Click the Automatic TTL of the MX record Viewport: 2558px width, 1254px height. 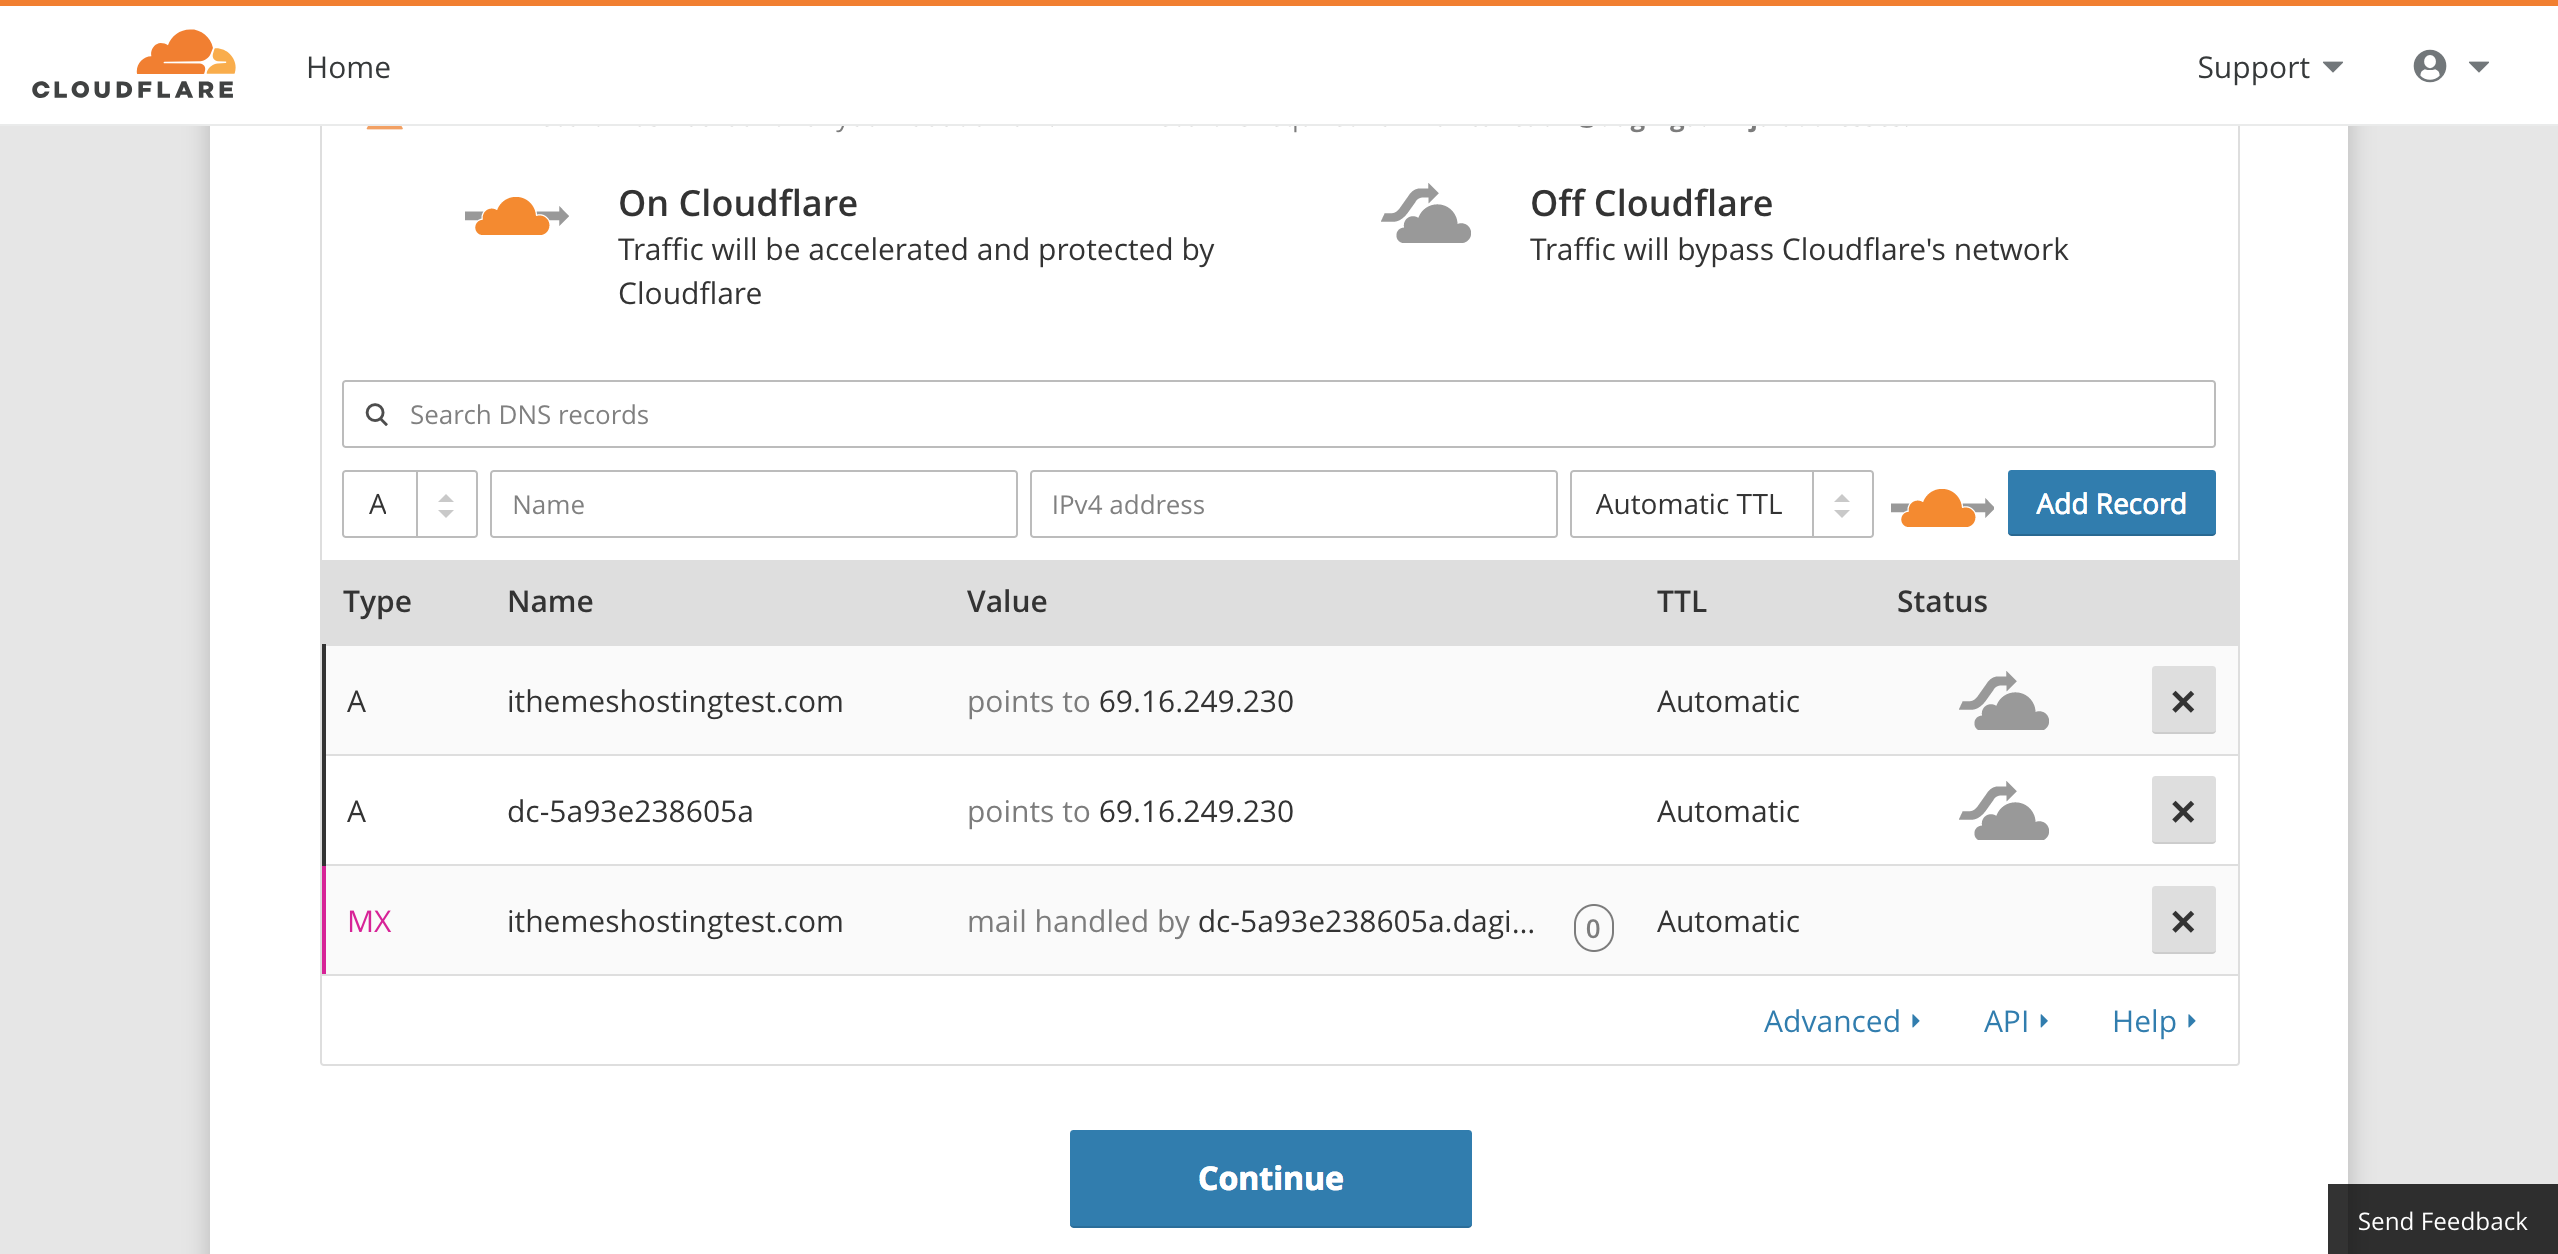tap(1728, 921)
